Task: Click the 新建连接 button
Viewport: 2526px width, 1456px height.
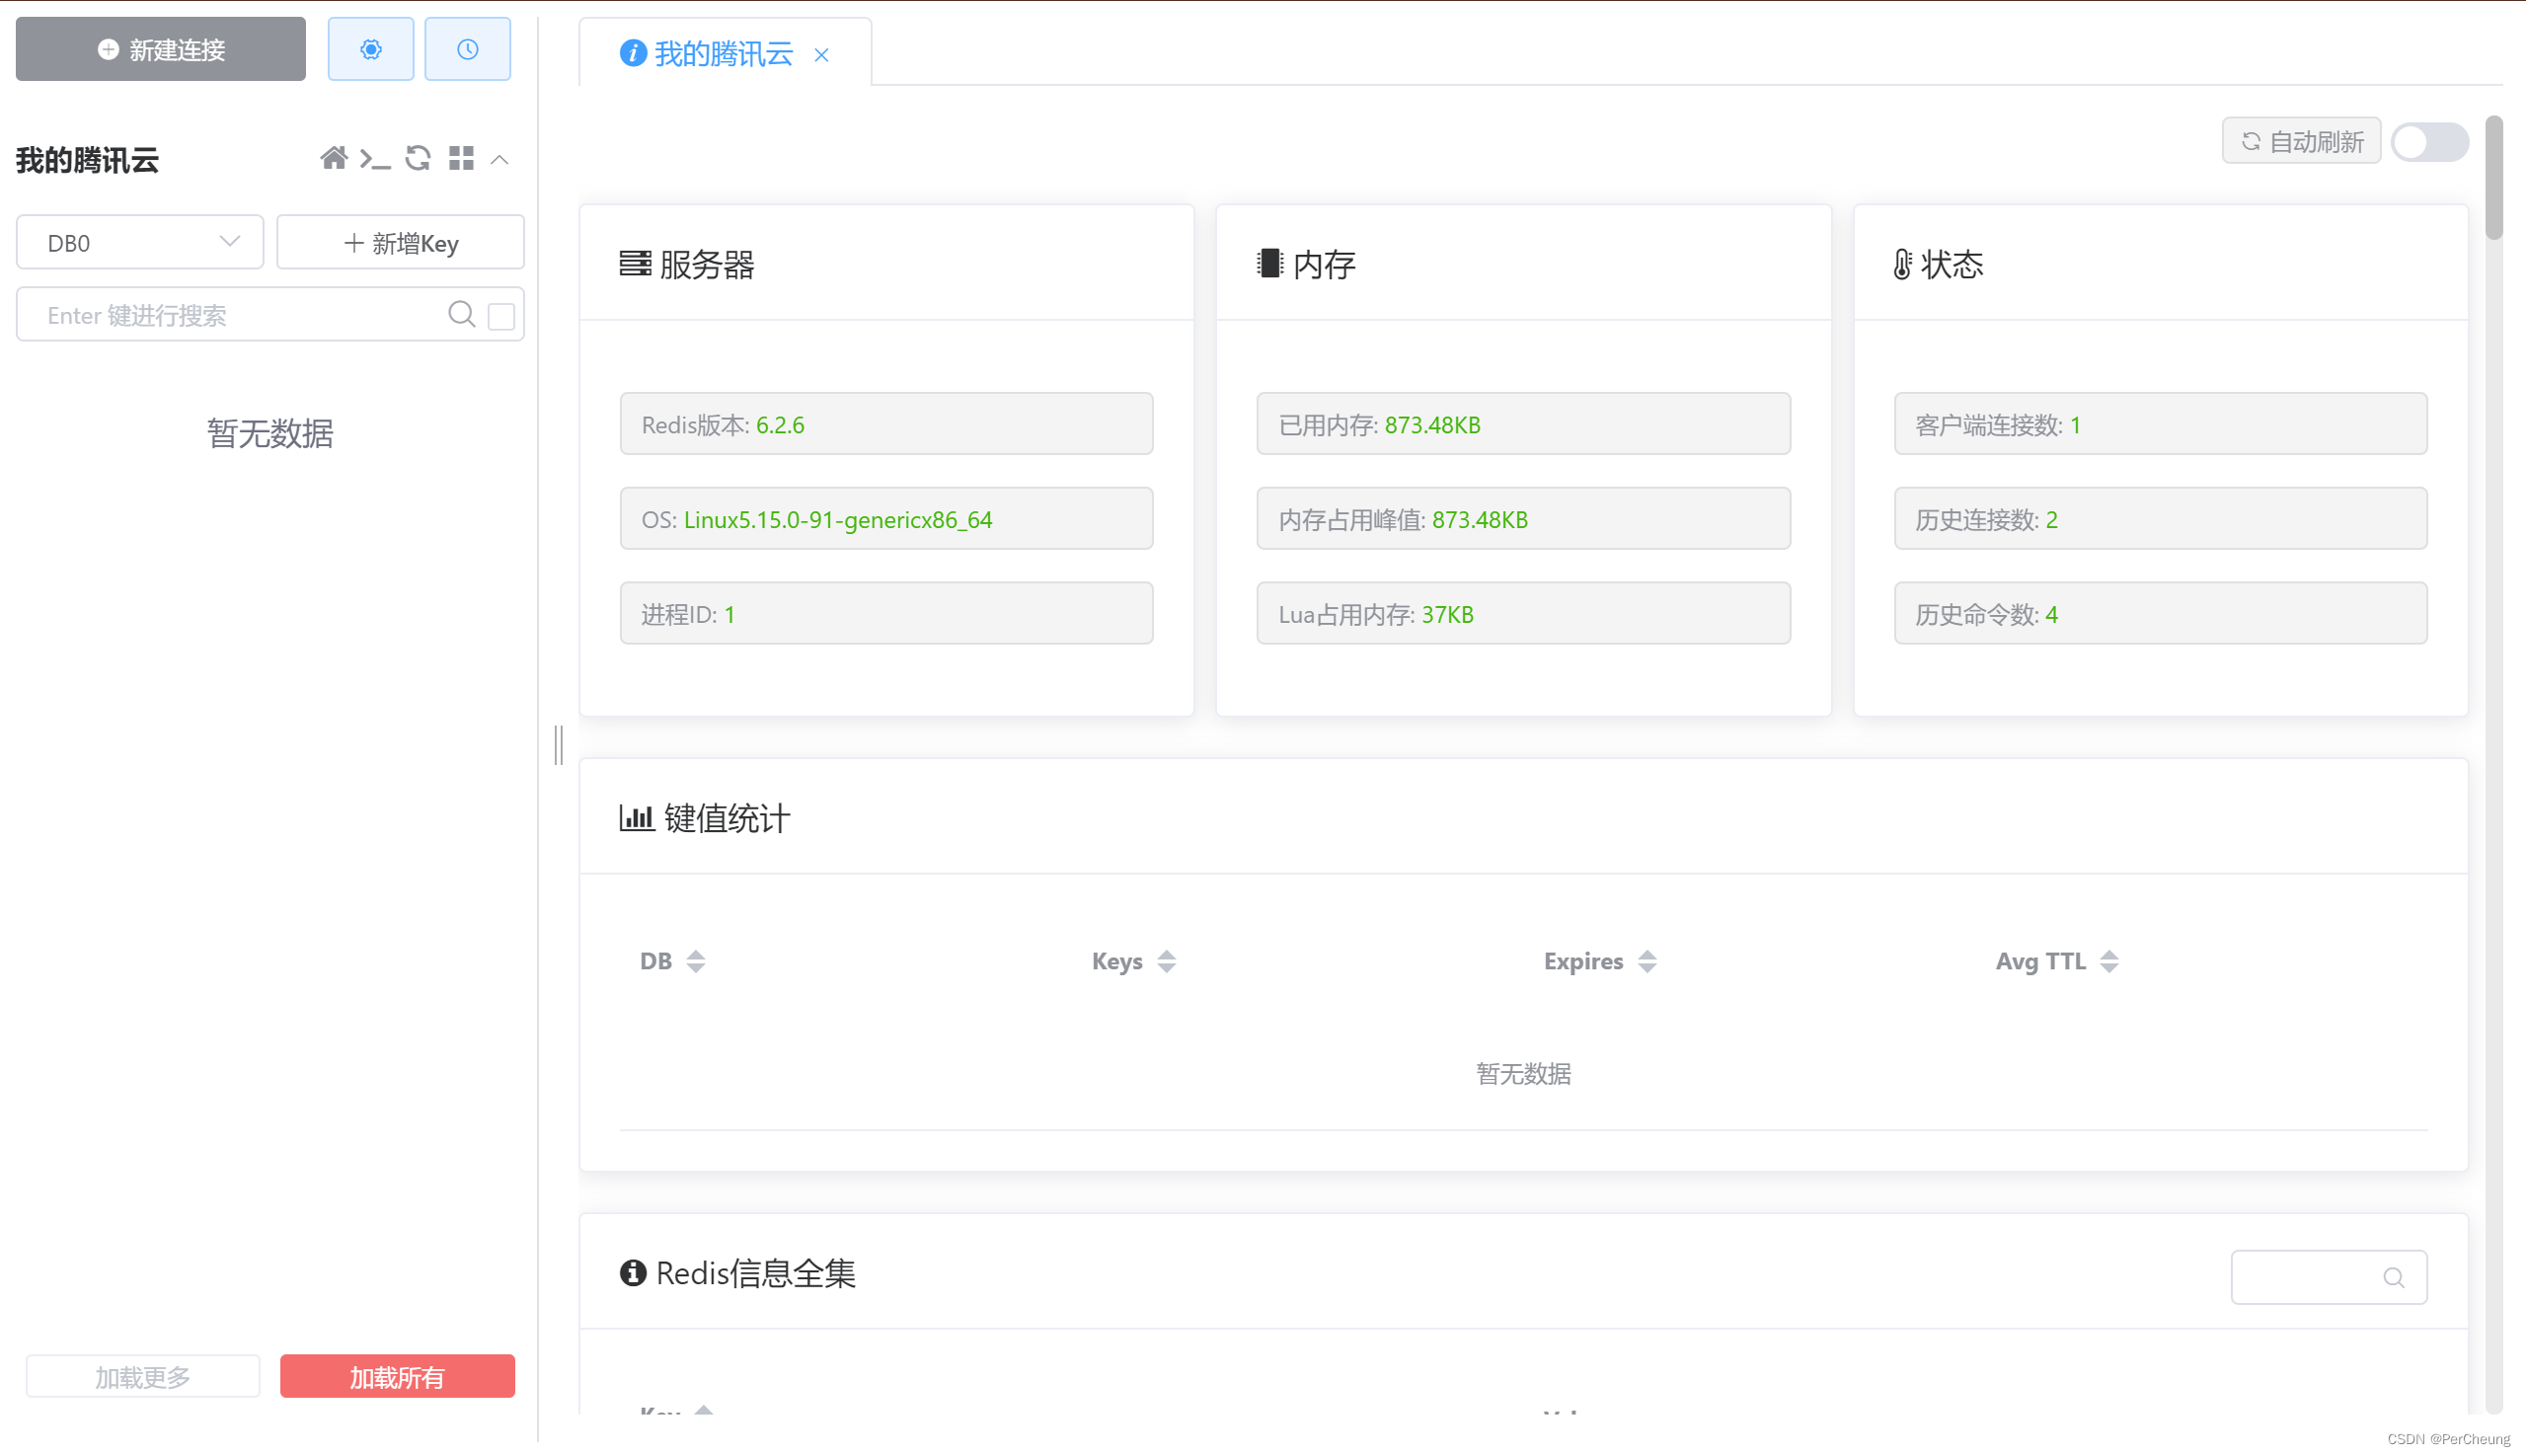Action: click(160, 49)
